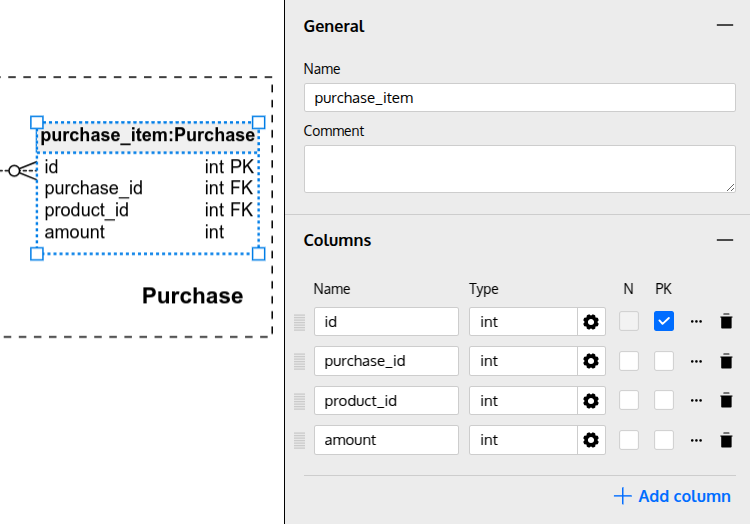Viewport: 750px width, 524px height.
Task: Select purchase_item table header in diagram
Action: tap(147, 135)
